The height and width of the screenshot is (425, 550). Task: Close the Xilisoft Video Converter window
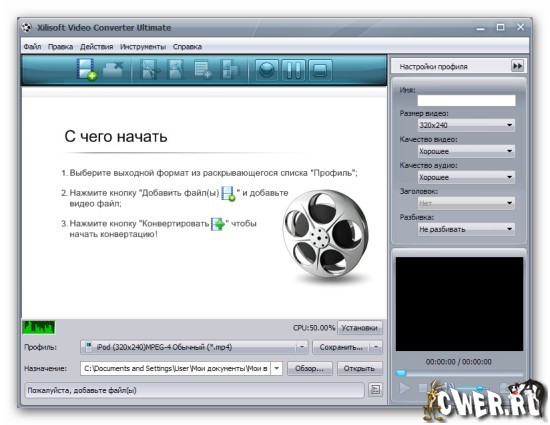[521, 27]
